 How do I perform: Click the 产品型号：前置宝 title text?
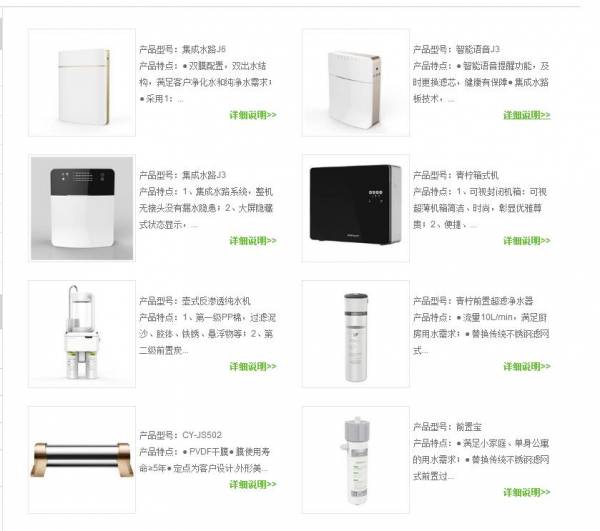tap(447, 427)
